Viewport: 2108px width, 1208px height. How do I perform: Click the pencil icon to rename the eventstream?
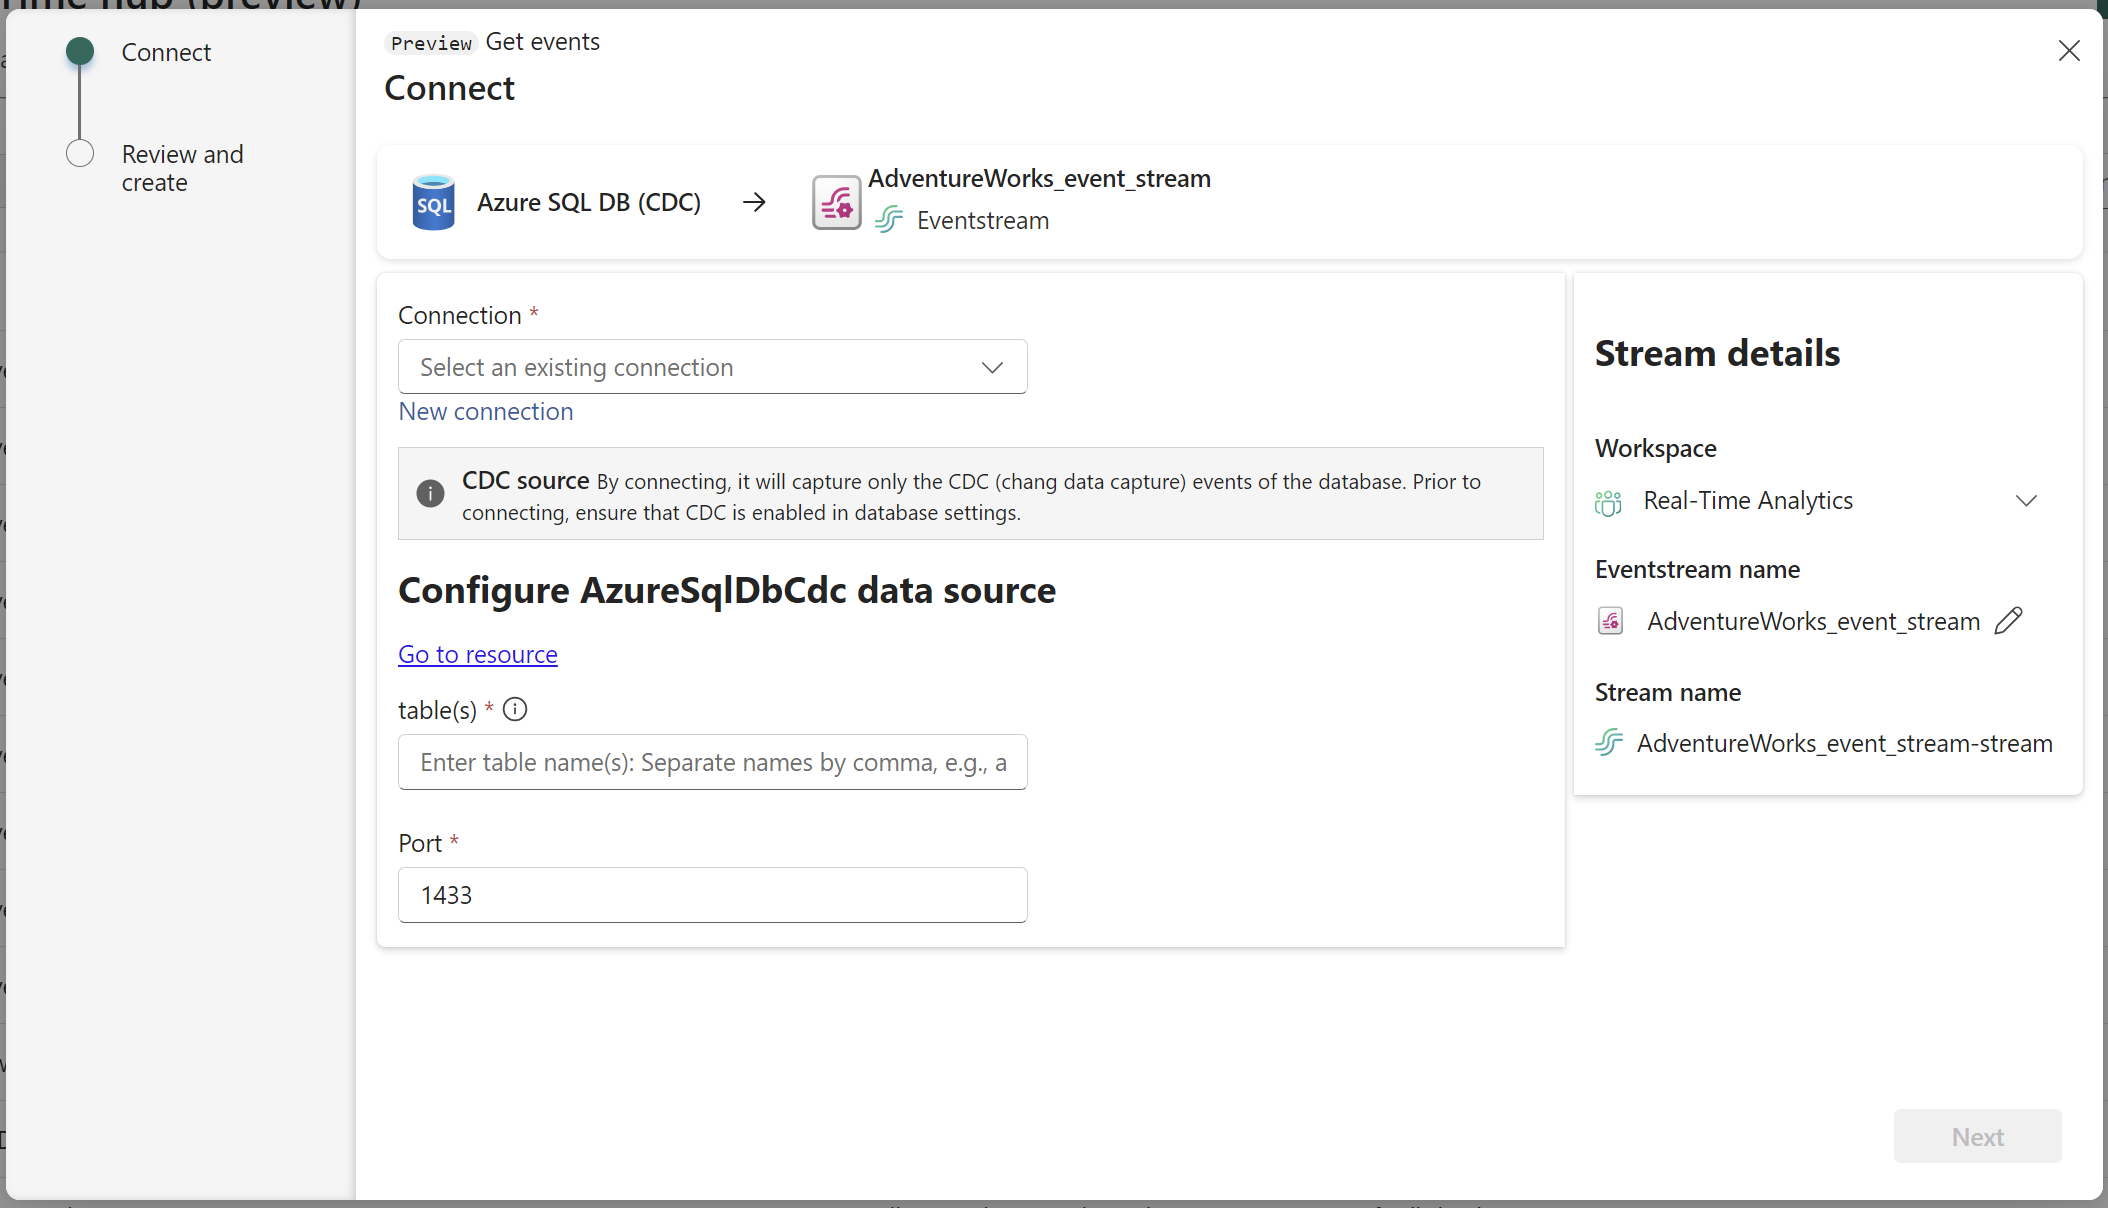pyautogui.click(x=2009, y=620)
